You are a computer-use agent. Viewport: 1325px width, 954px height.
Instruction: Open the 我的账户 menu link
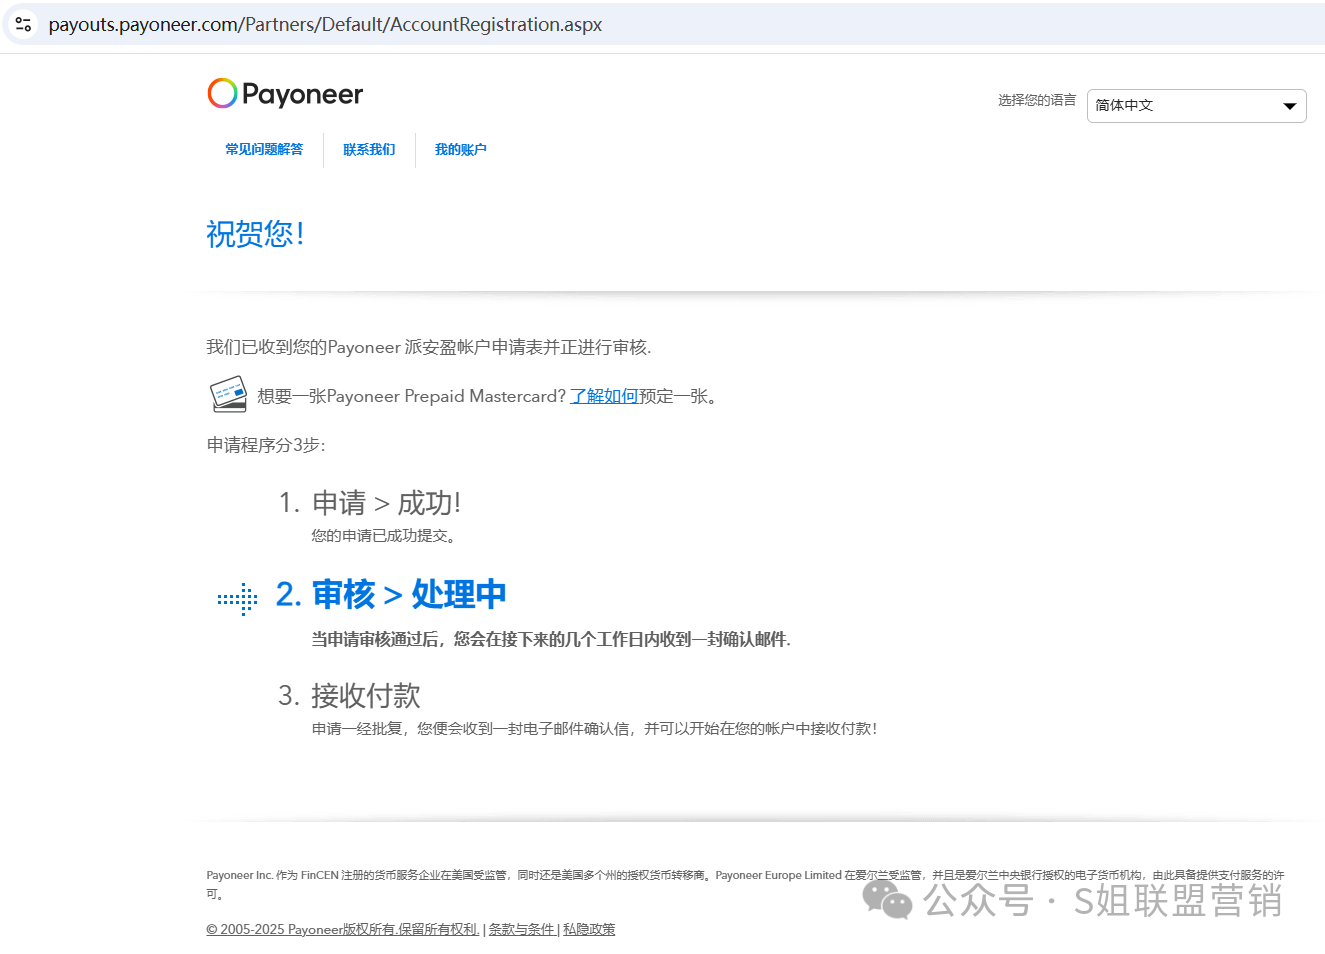point(460,149)
